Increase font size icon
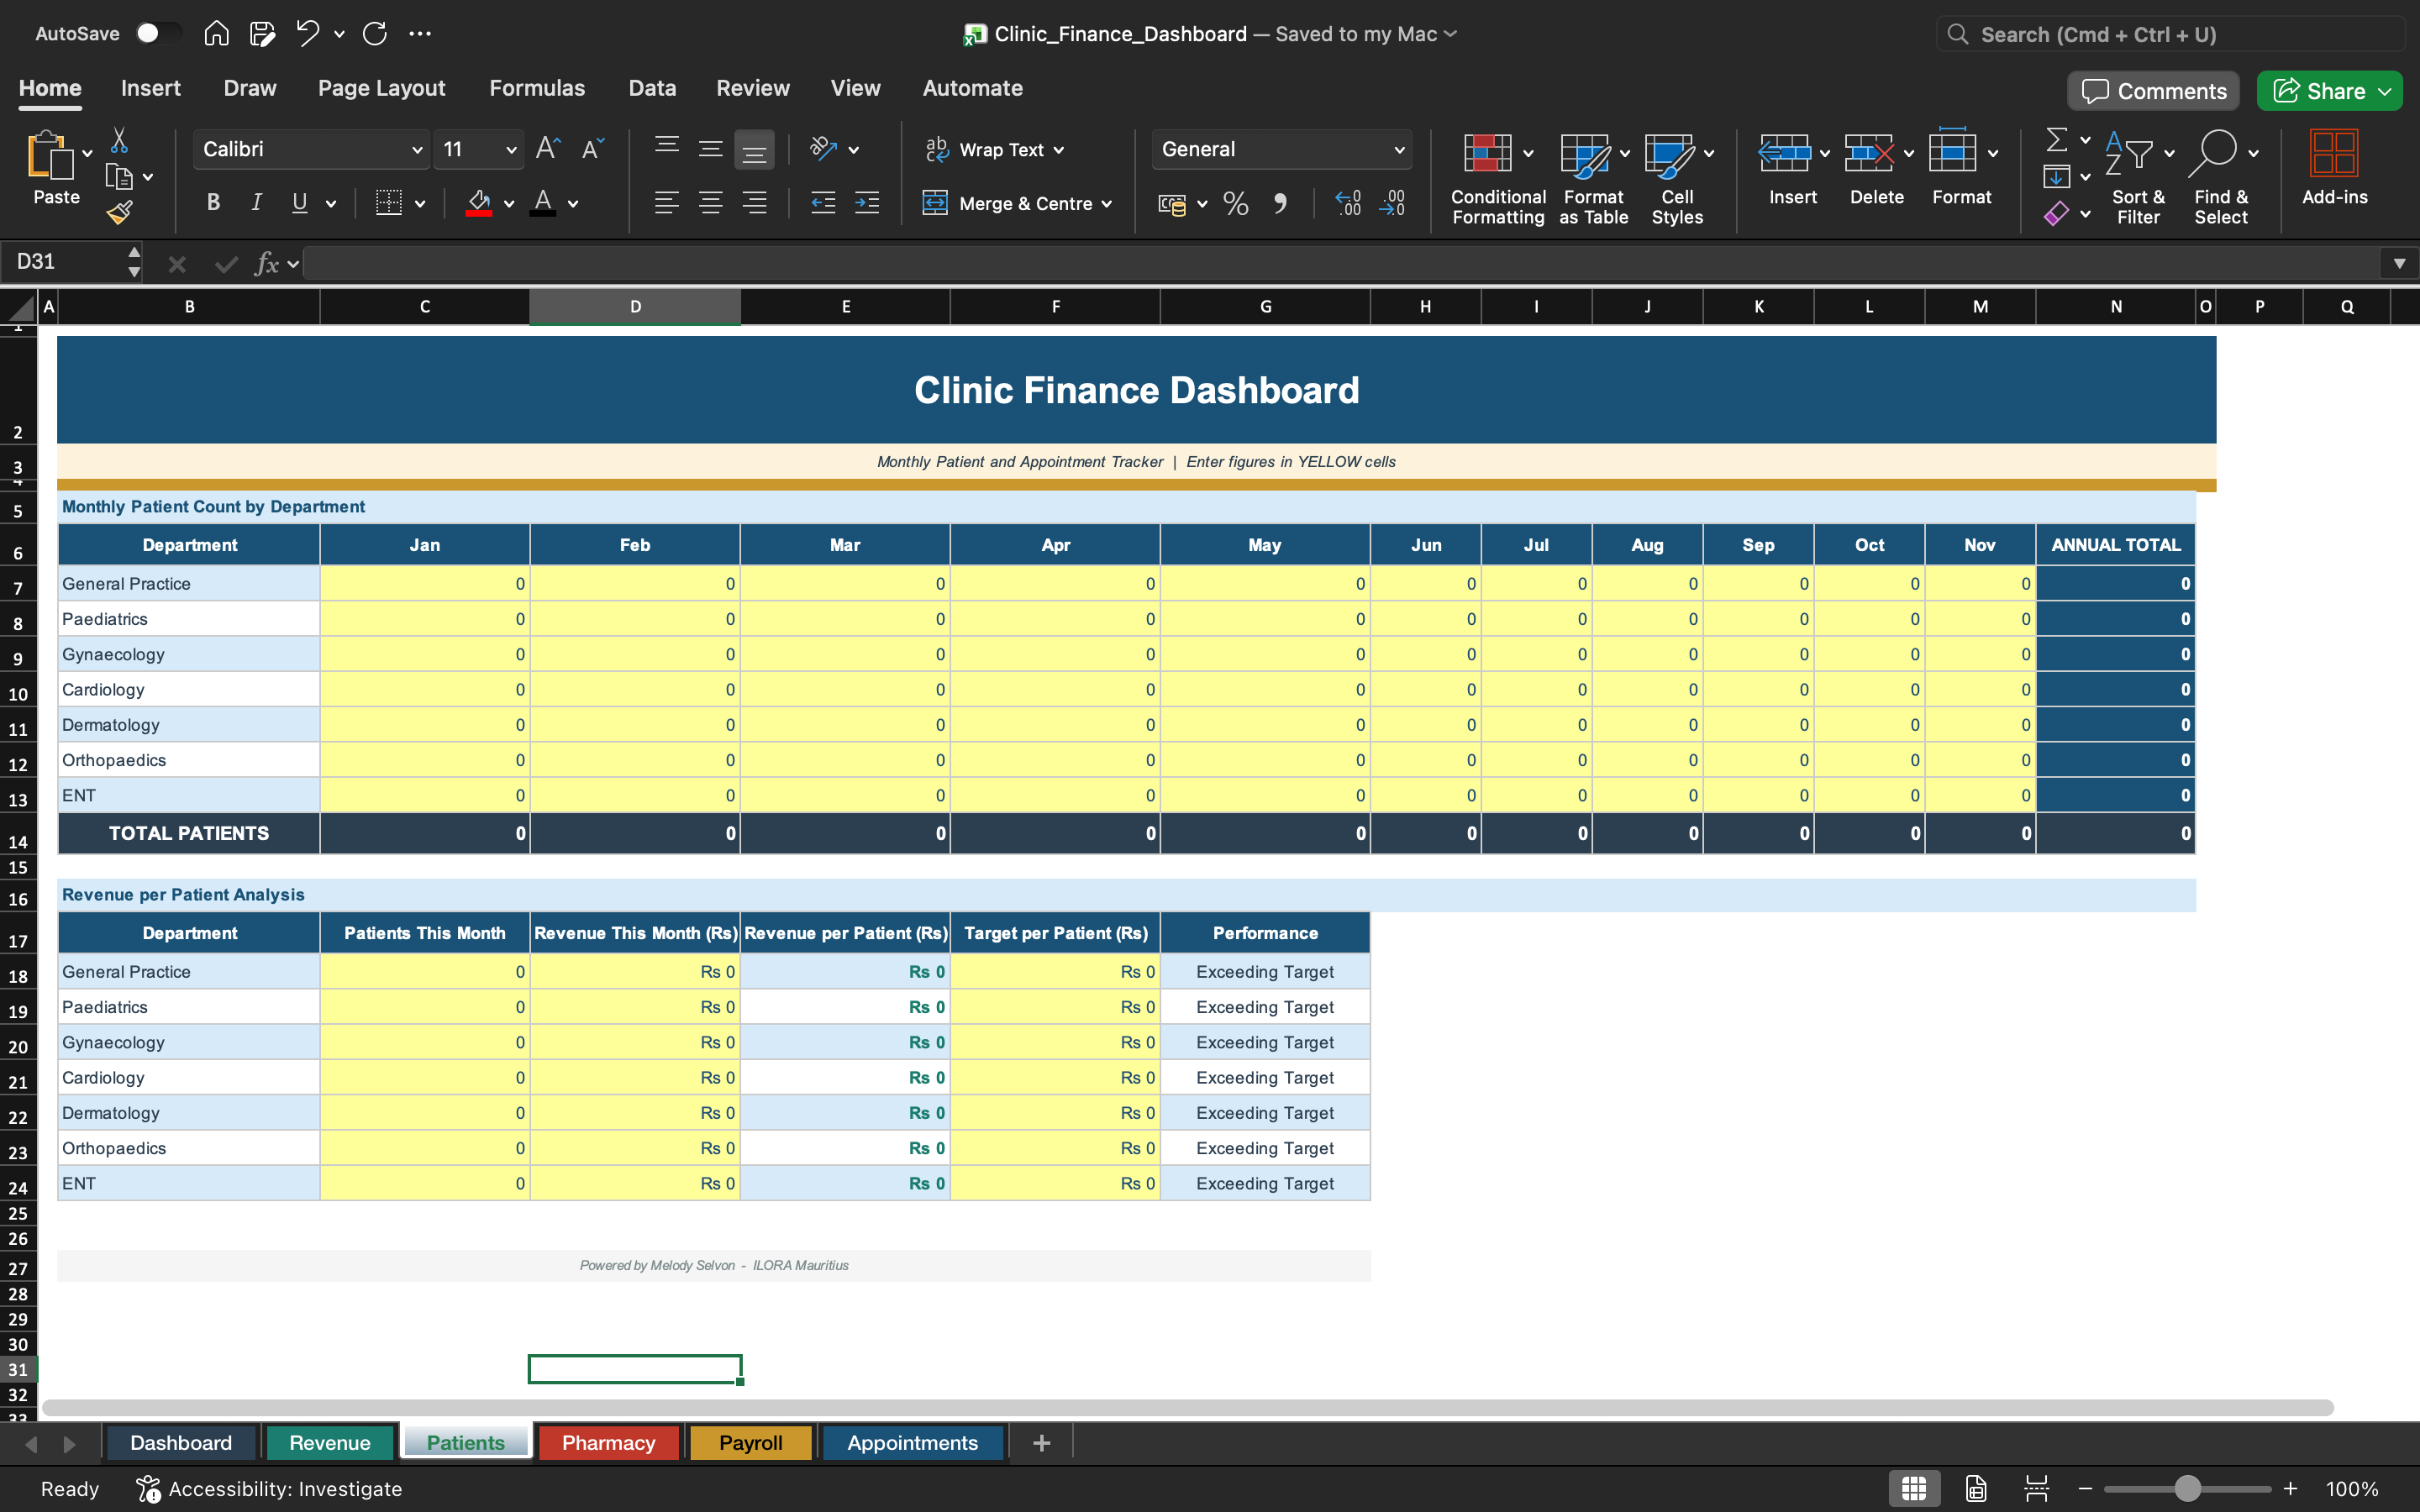The height and width of the screenshot is (1512, 2420). point(548,149)
